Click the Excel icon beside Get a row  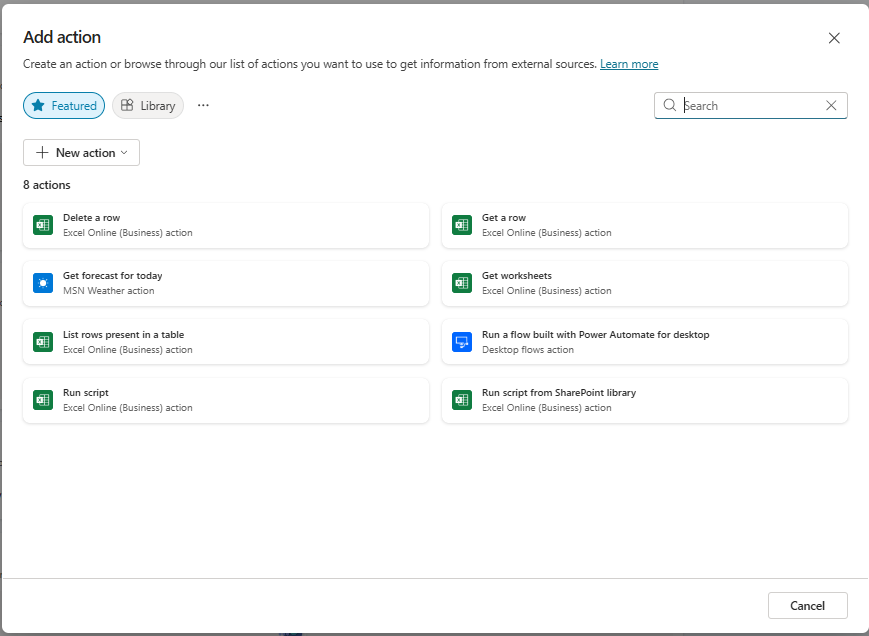462,225
